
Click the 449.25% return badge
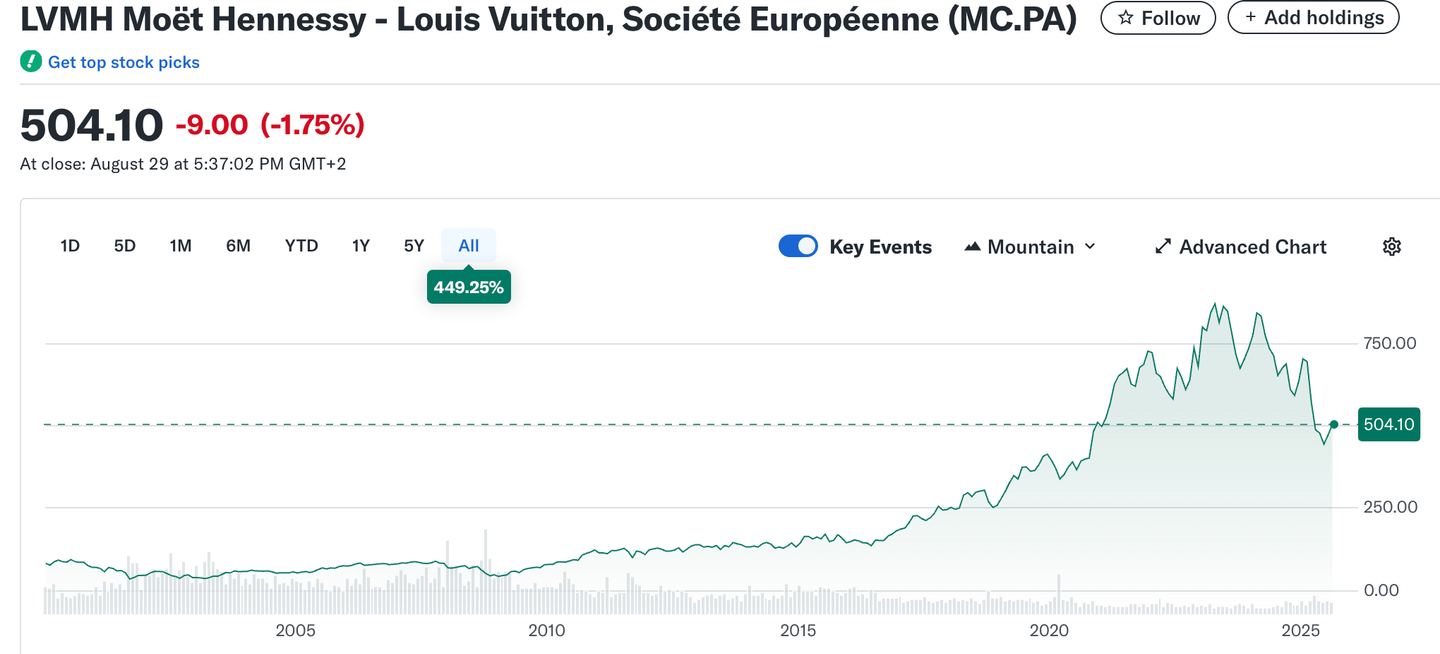coord(468,287)
